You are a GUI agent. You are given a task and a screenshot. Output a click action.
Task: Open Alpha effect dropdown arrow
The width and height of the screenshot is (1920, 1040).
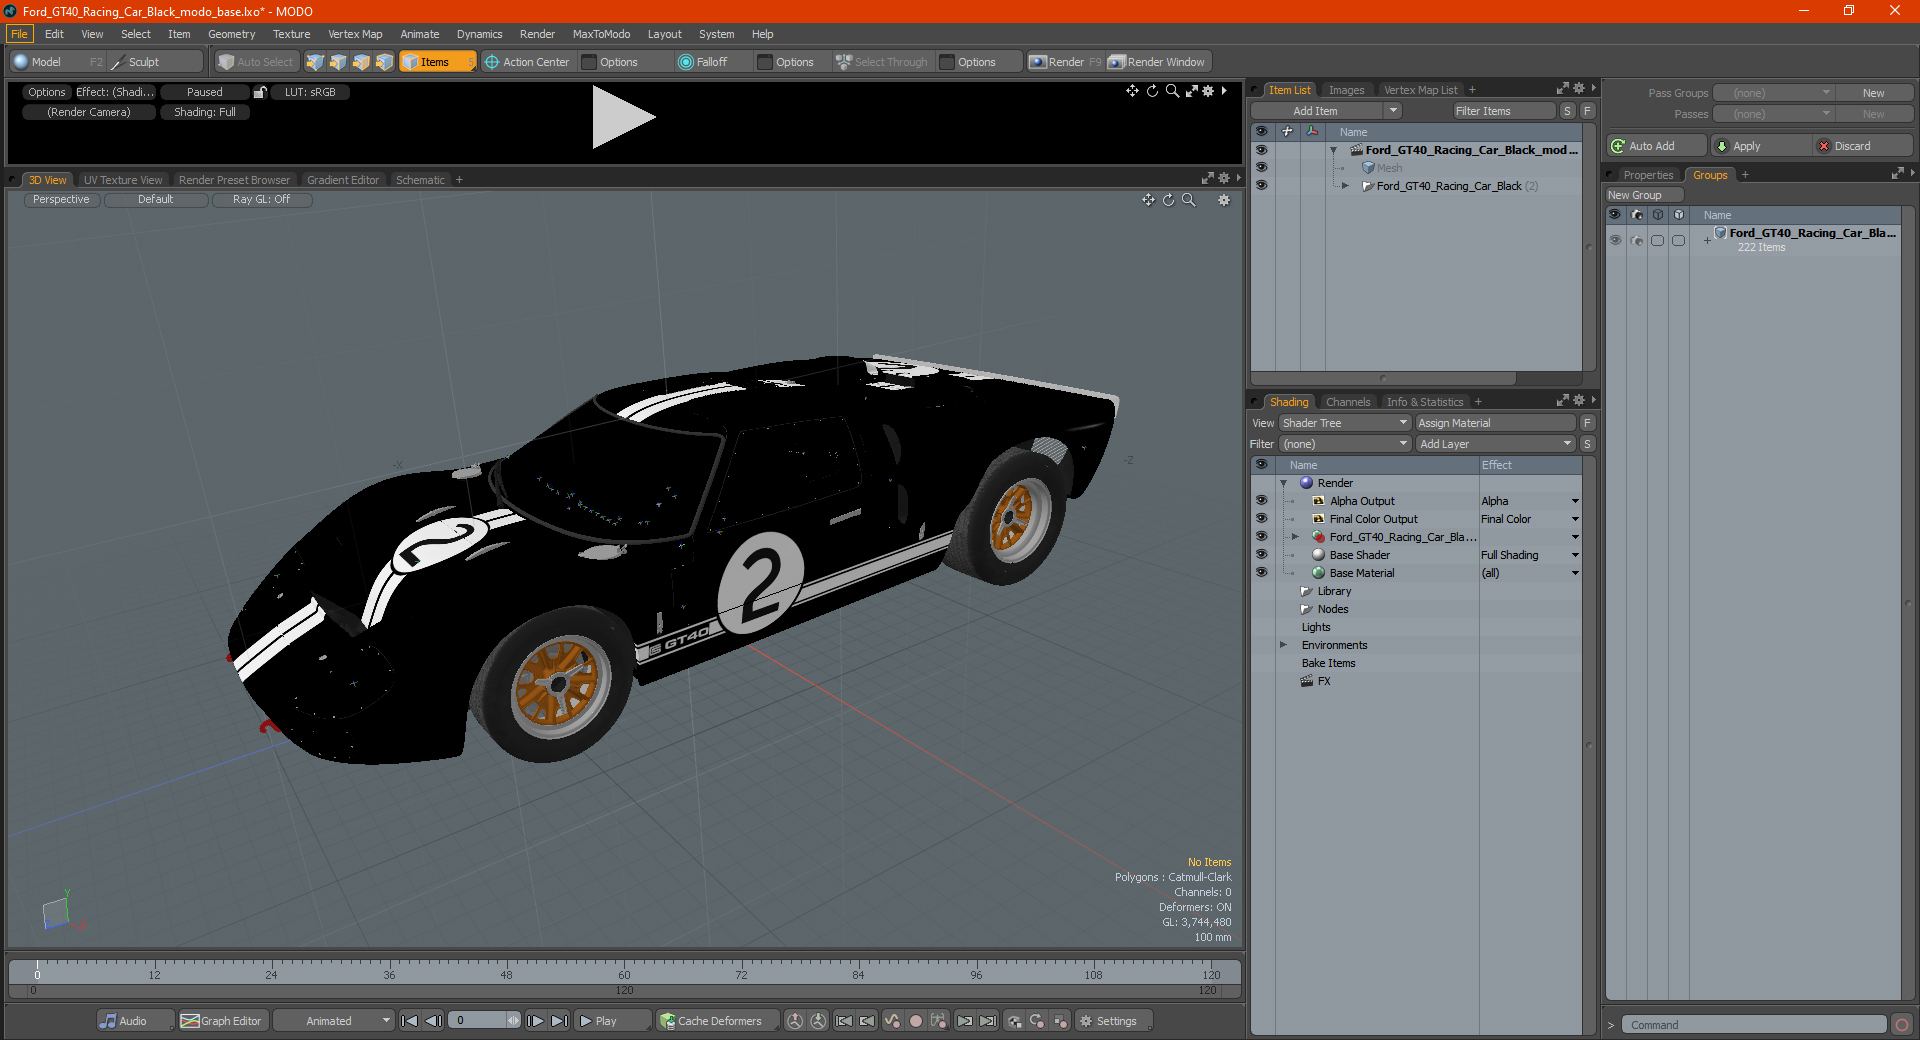1575,501
